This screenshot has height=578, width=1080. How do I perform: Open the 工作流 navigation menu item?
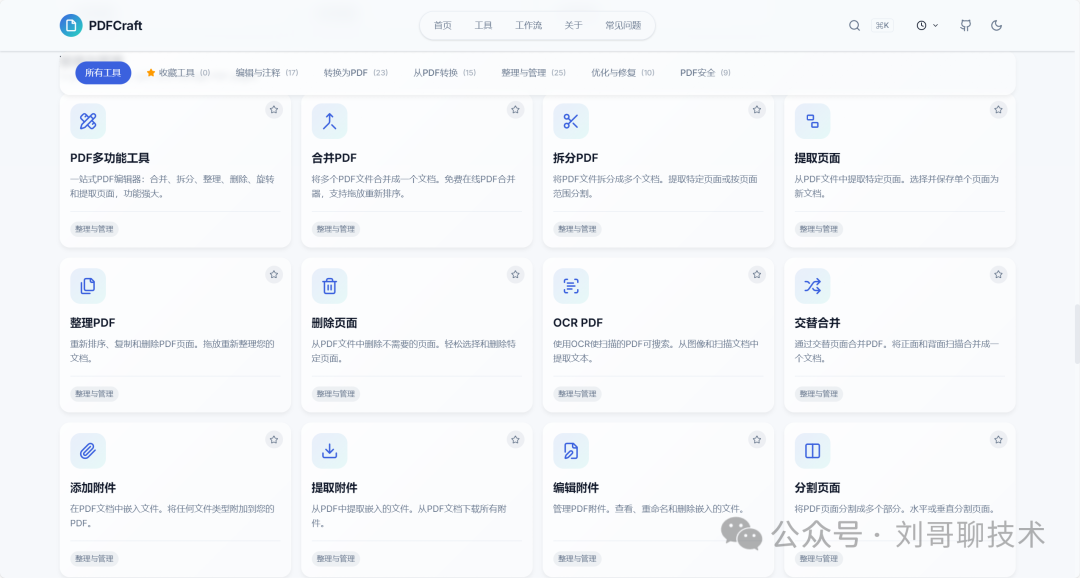[x=529, y=25]
